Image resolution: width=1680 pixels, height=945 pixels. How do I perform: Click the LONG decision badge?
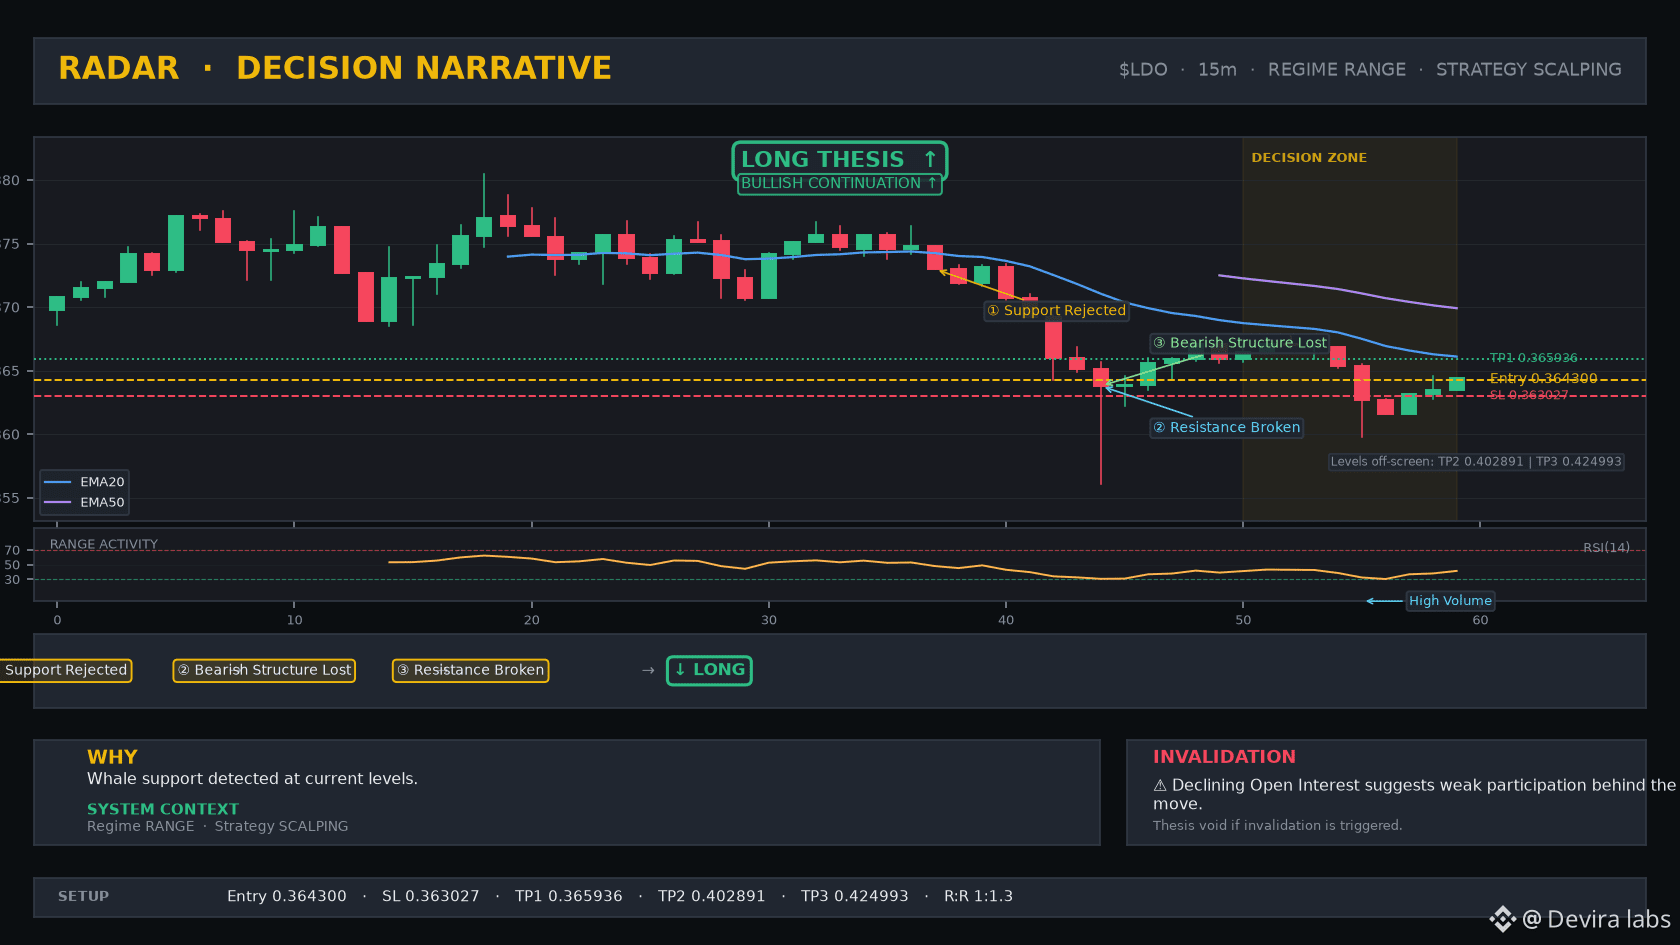[709, 670]
